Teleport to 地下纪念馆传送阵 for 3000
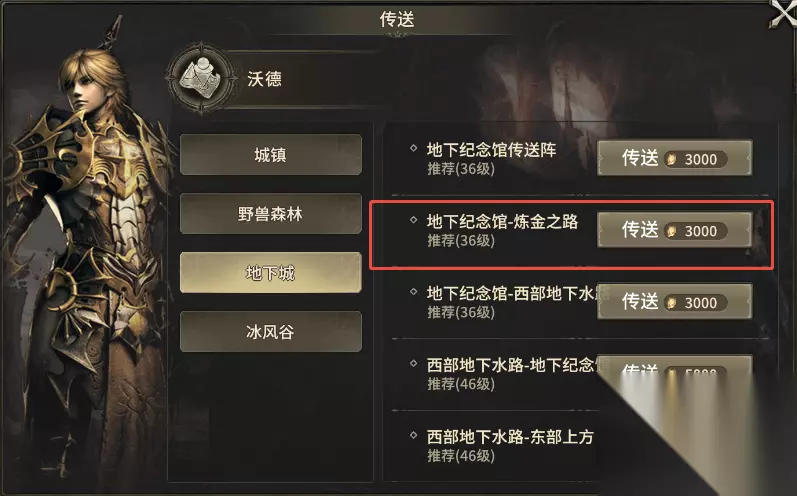This screenshot has width=797, height=496. [675, 158]
